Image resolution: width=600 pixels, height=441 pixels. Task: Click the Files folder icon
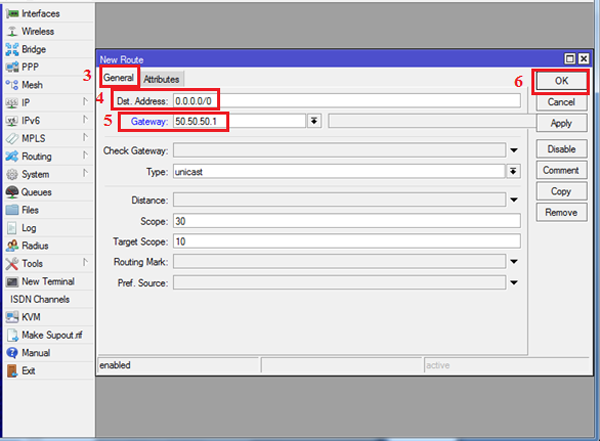(12, 210)
